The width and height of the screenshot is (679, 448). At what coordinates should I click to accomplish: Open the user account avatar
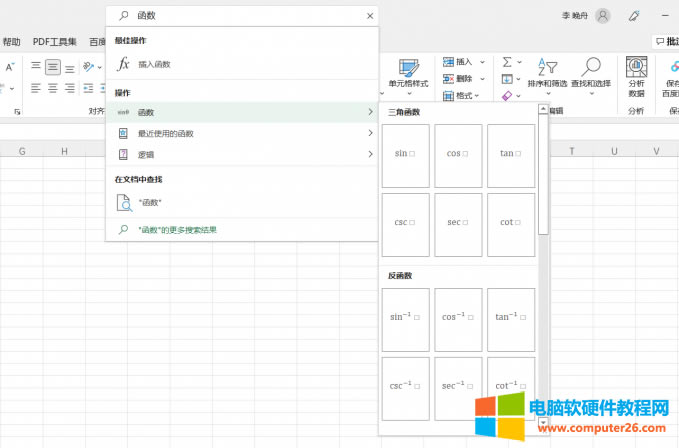(603, 16)
